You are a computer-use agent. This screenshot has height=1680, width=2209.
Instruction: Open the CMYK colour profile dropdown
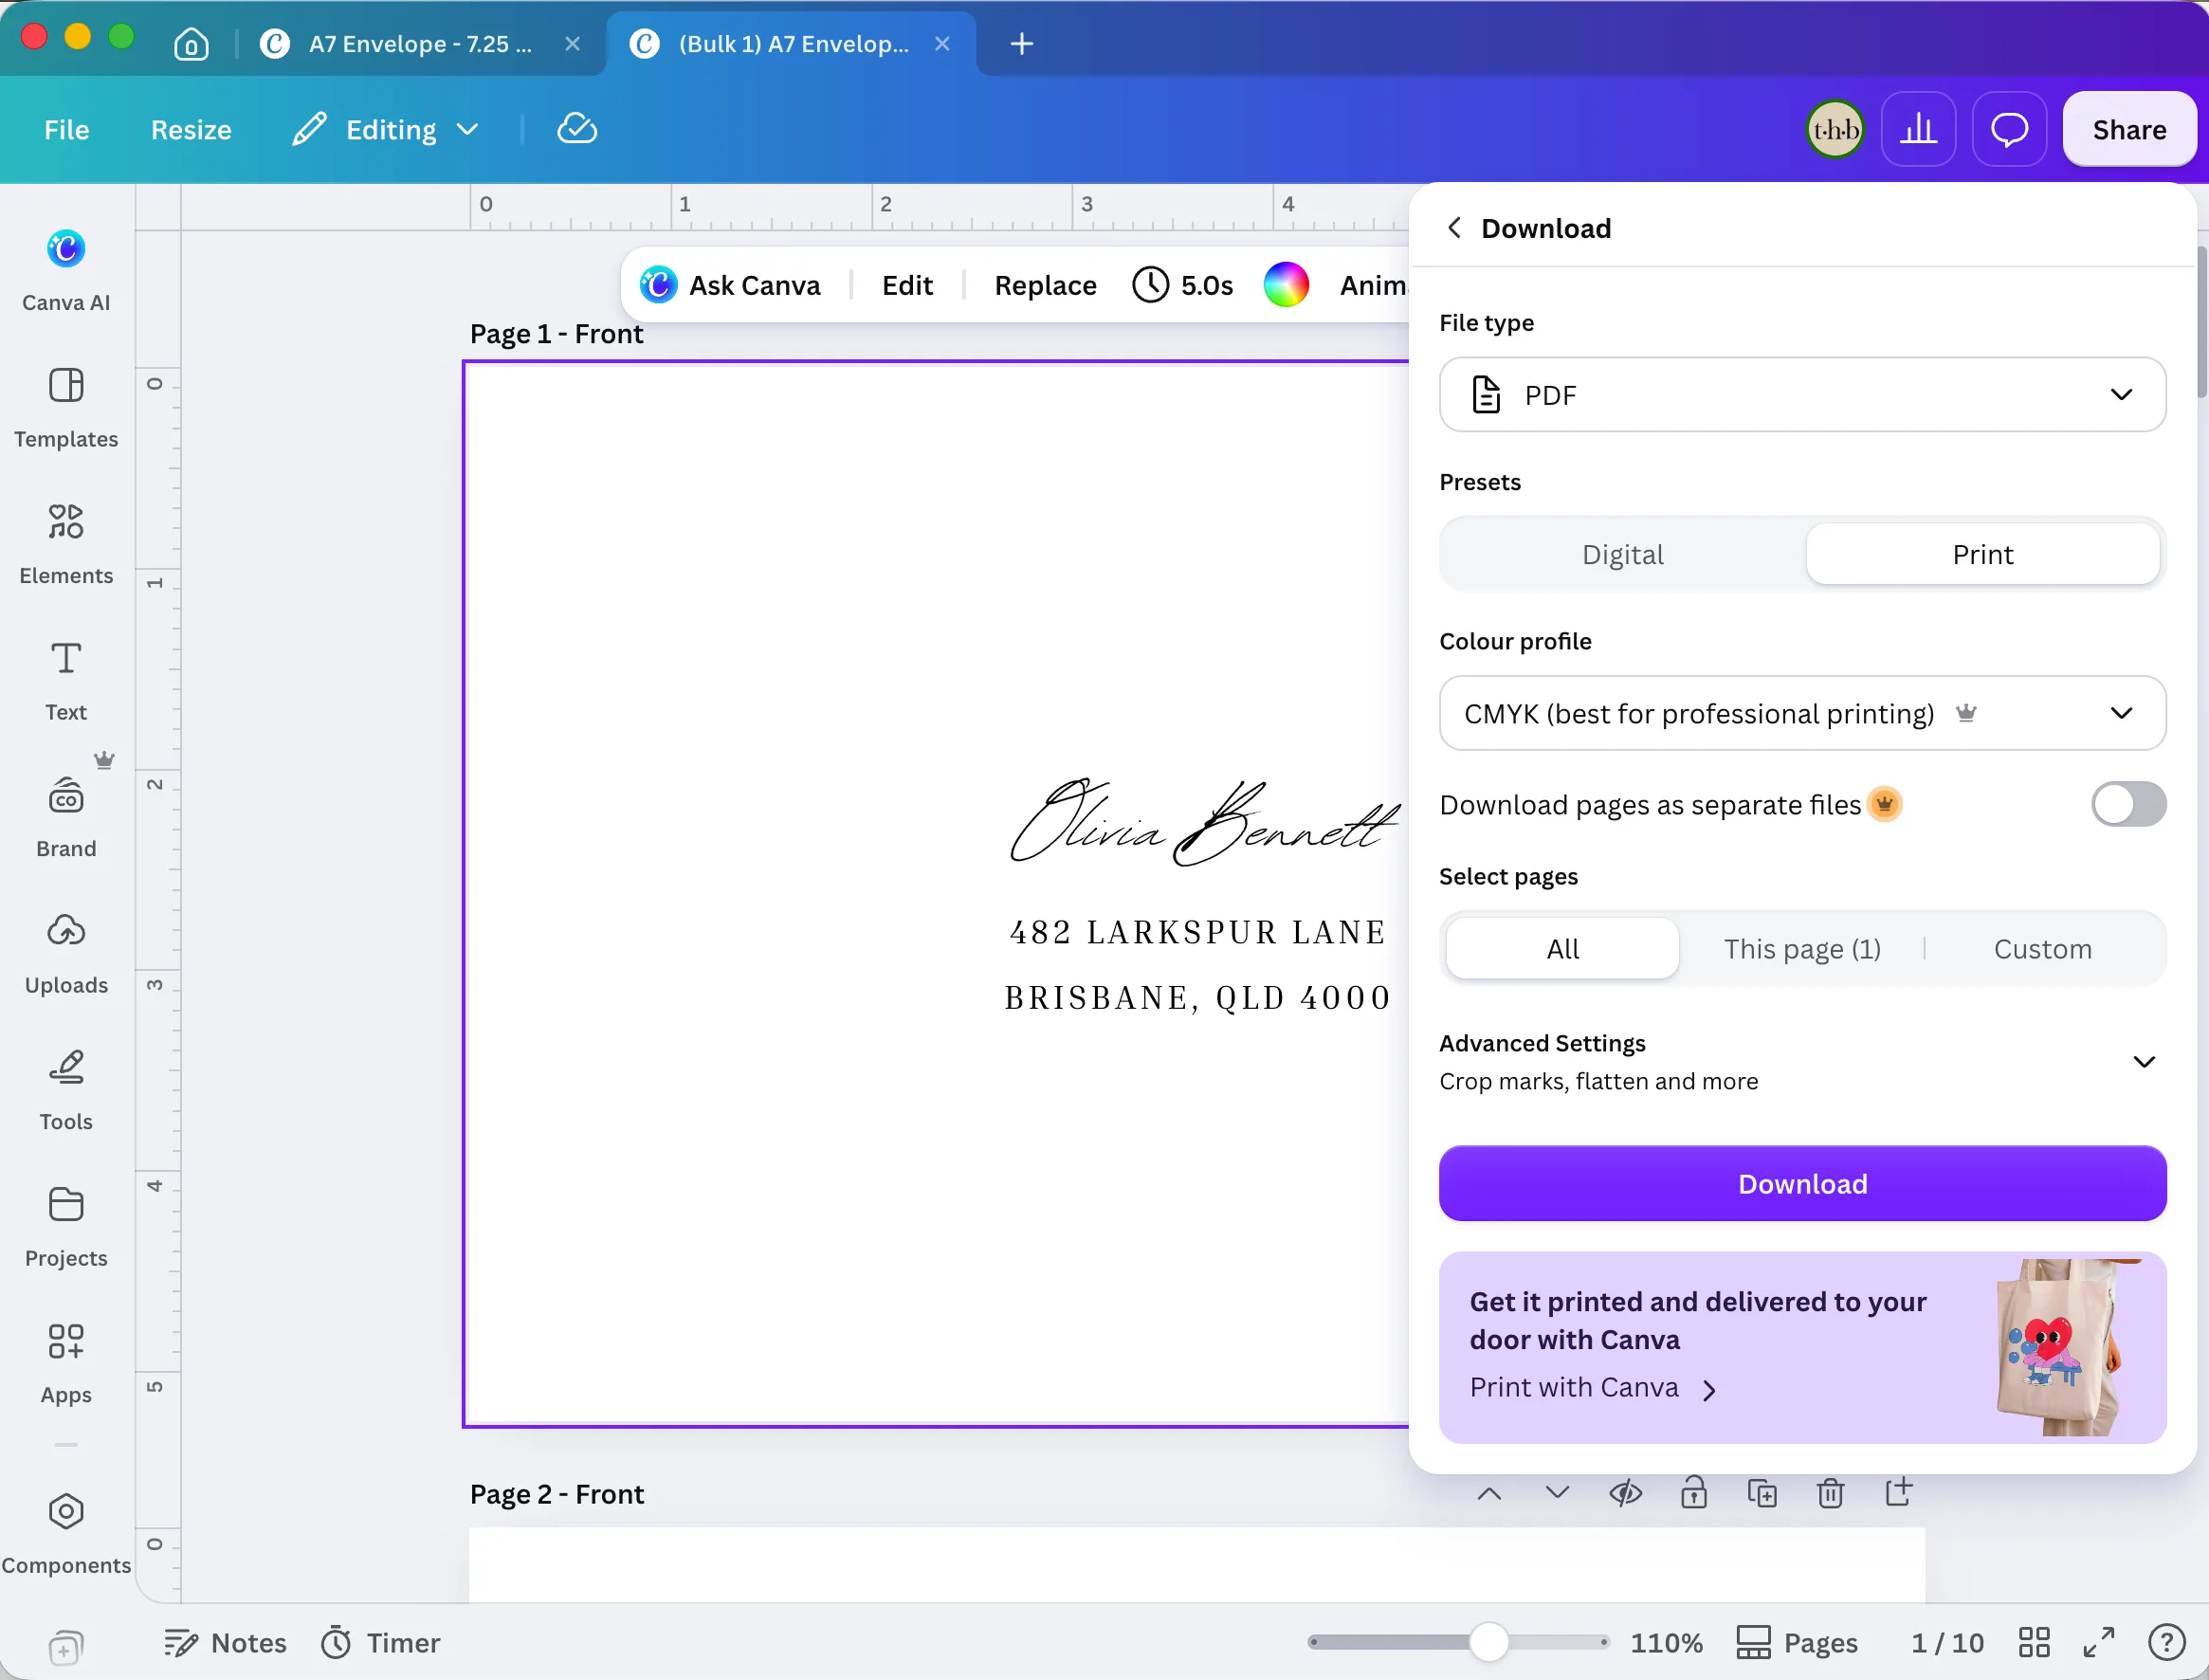click(1802, 713)
